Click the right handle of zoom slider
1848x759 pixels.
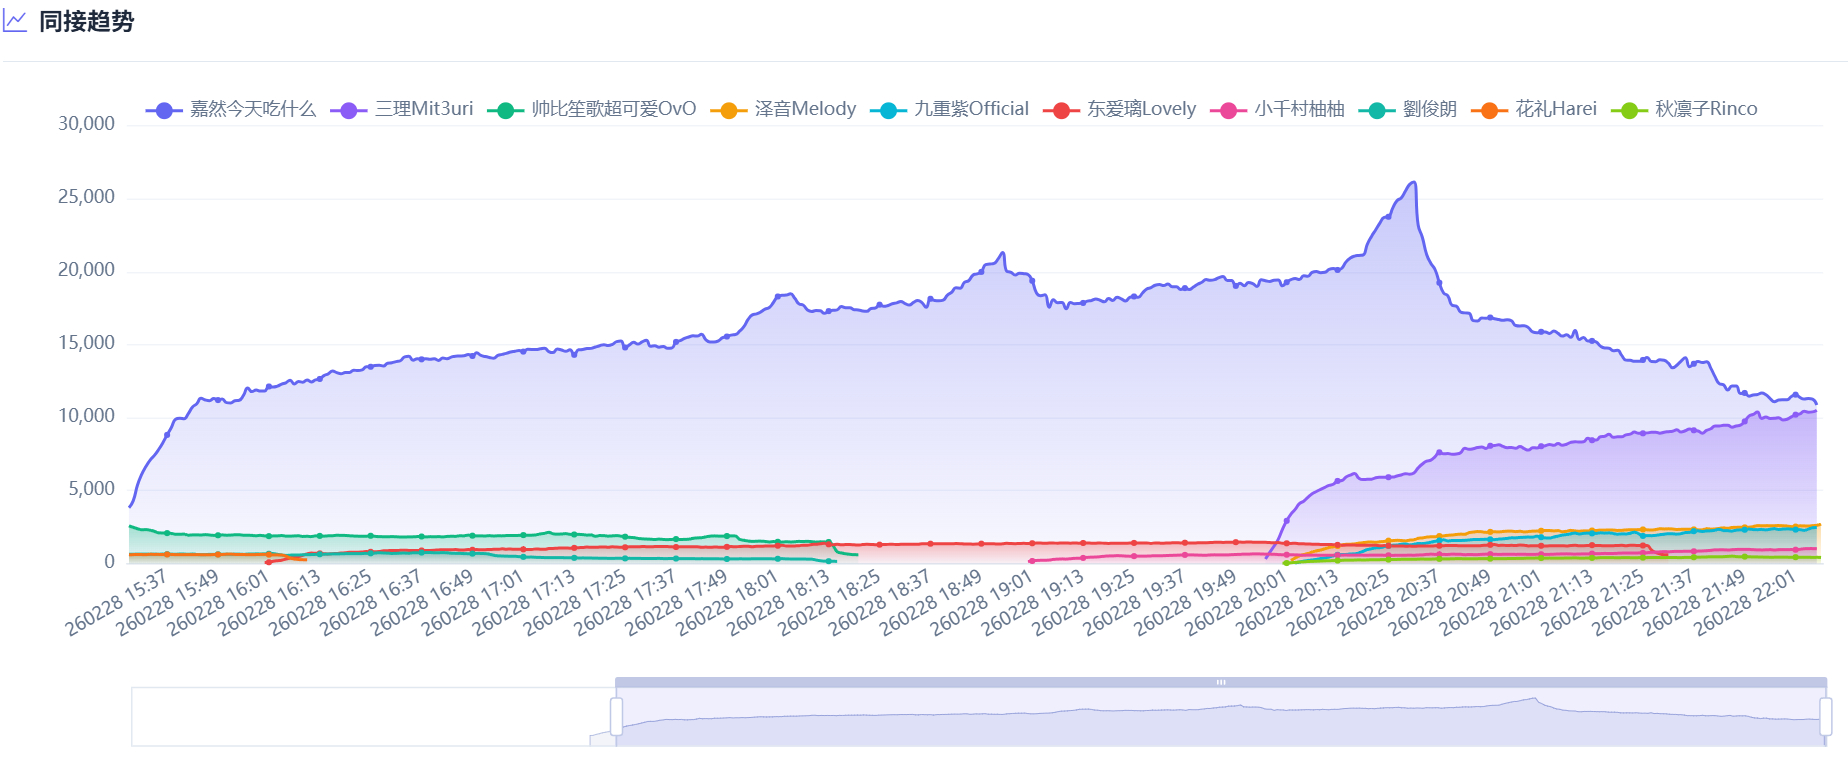pos(1825,716)
